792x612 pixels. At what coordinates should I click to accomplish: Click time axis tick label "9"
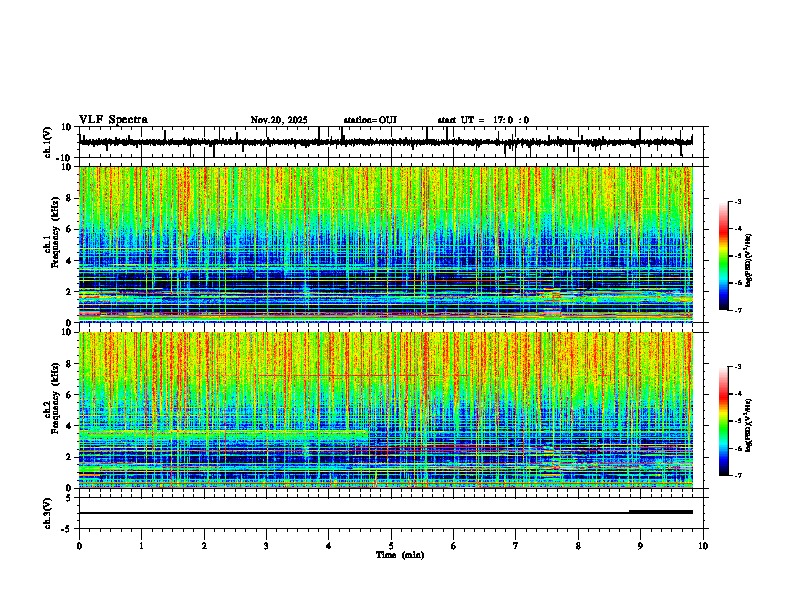tap(640, 546)
